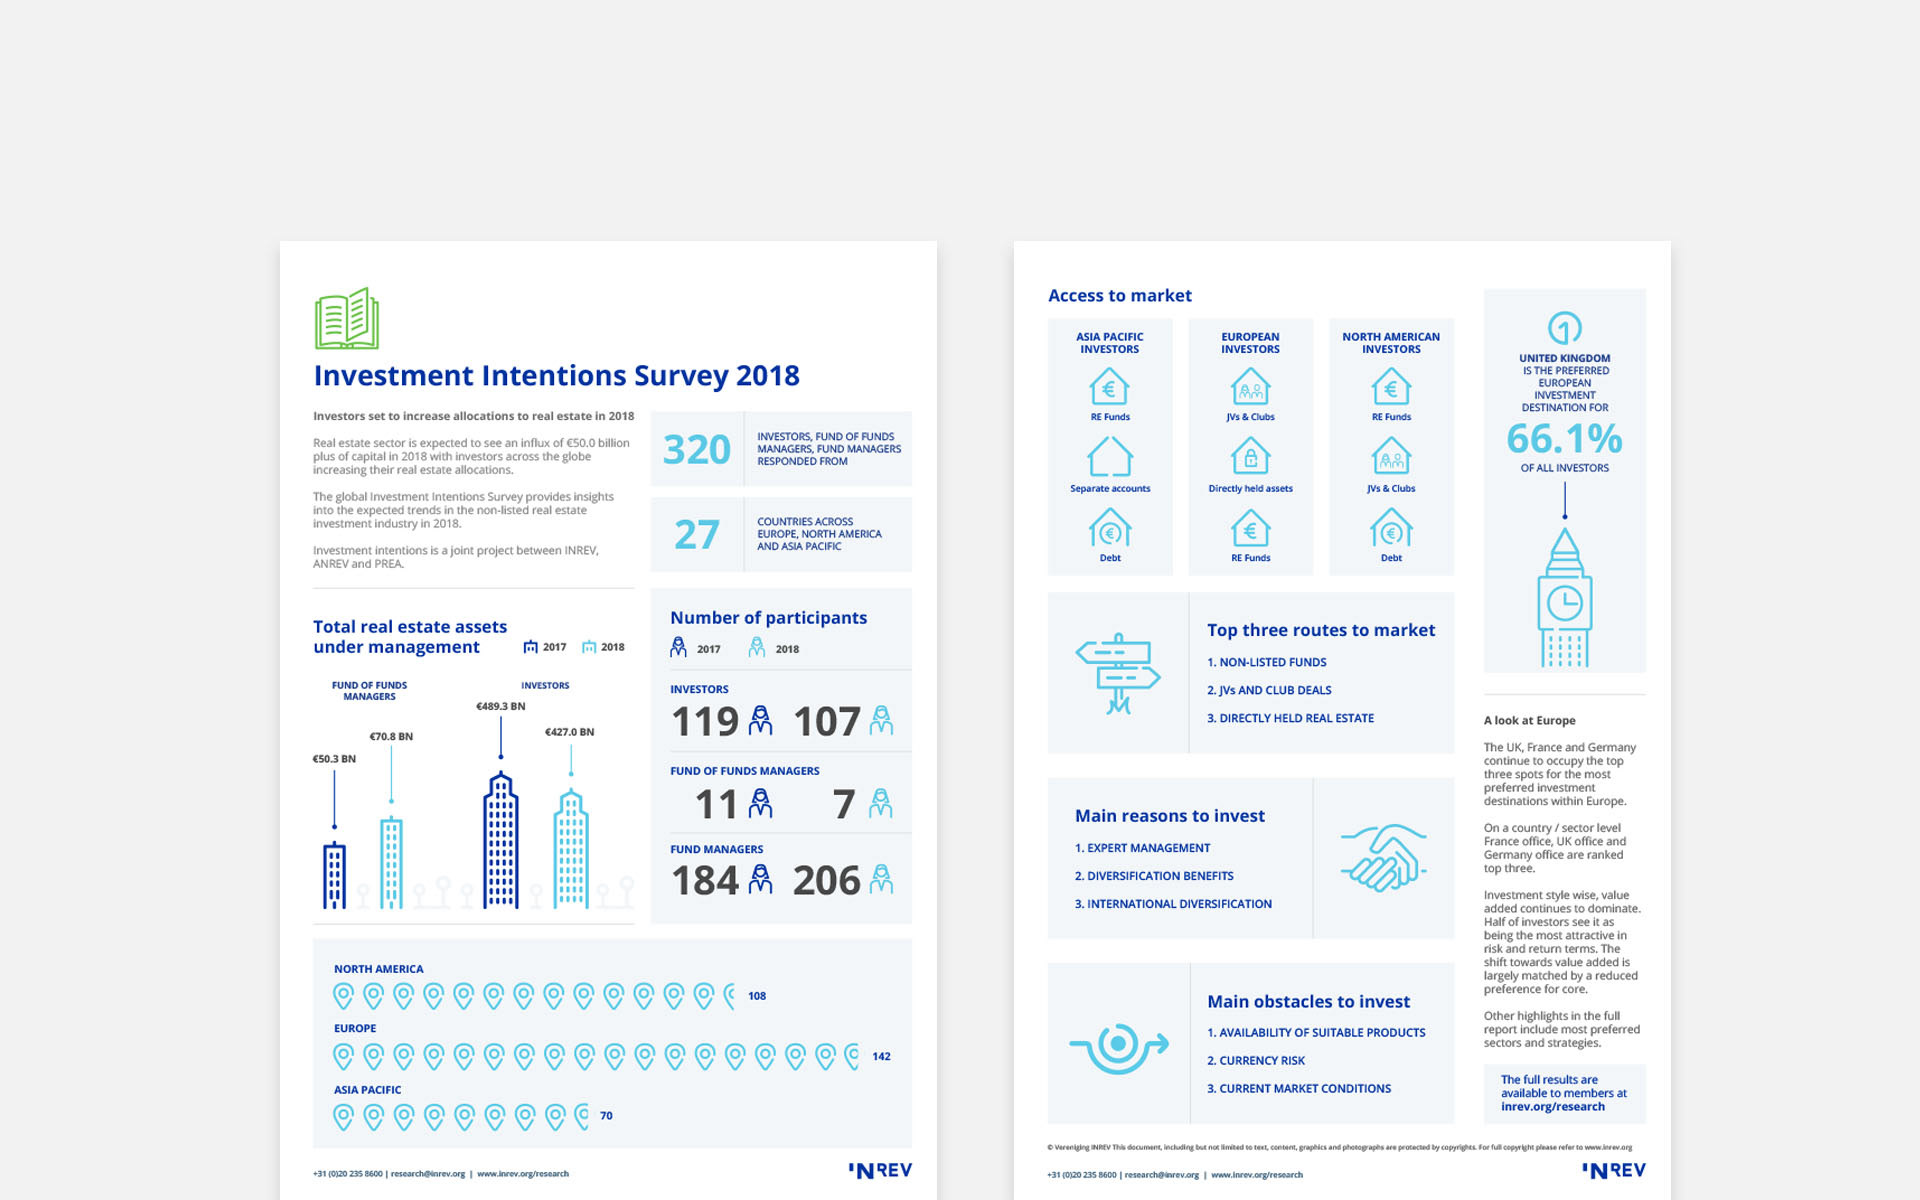
Task: Click research@inrev.org on left page footer
Action: pos(428,1174)
